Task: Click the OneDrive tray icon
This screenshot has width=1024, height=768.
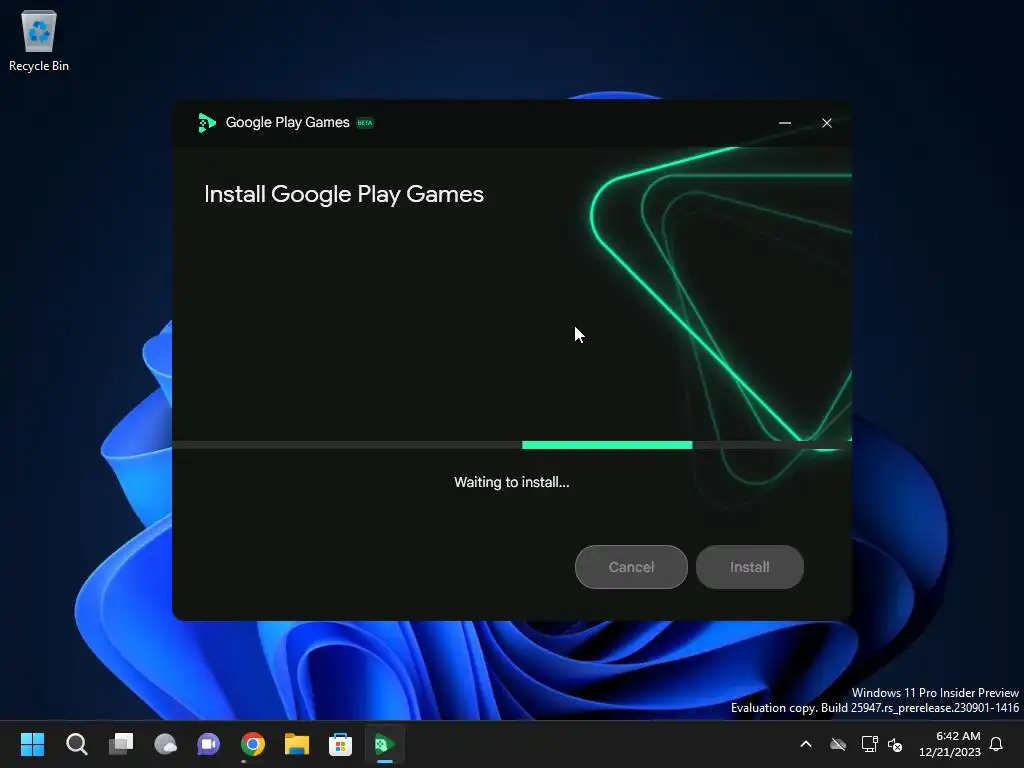Action: 838,744
